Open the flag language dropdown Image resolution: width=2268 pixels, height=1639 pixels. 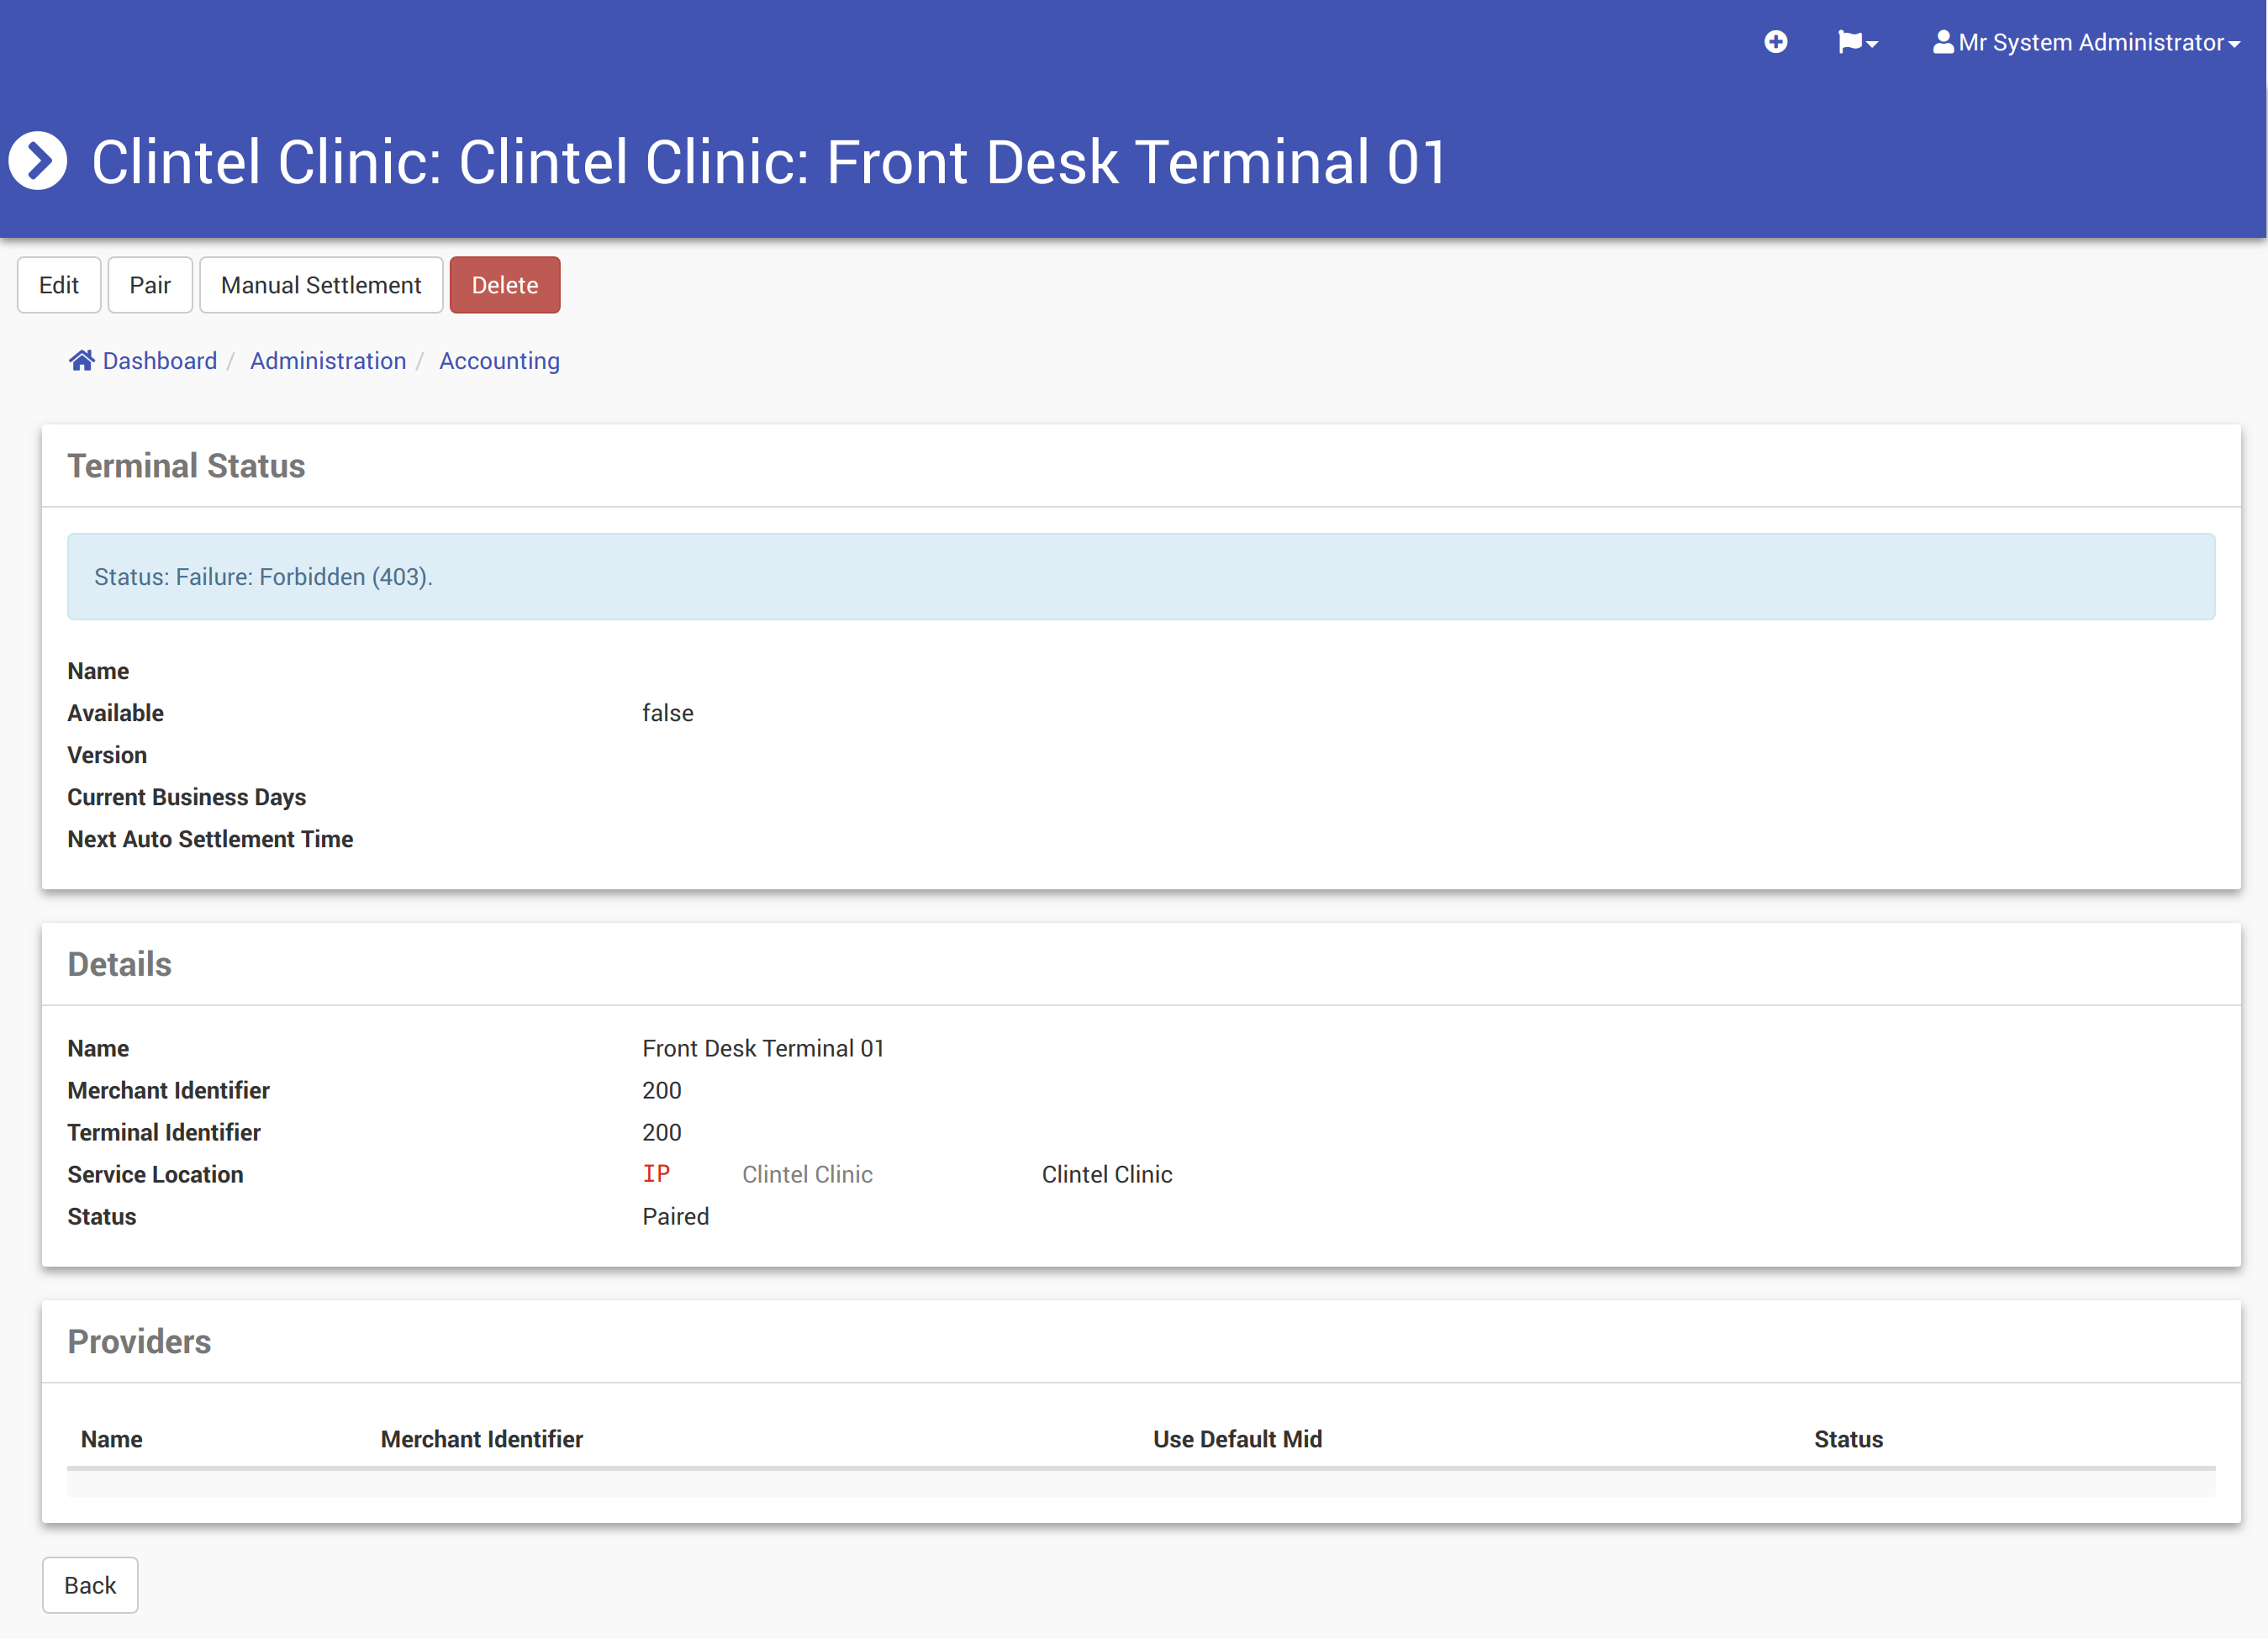click(x=1857, y=42)
